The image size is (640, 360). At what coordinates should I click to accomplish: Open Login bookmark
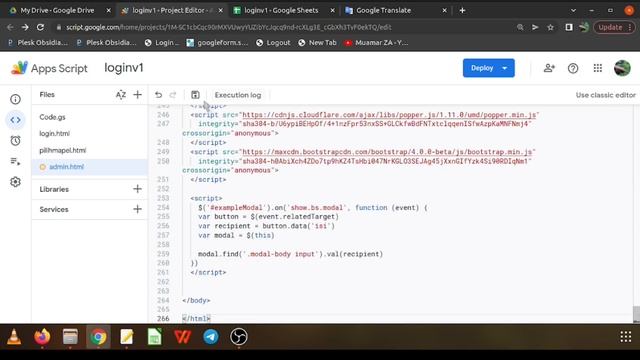point(162,42)
